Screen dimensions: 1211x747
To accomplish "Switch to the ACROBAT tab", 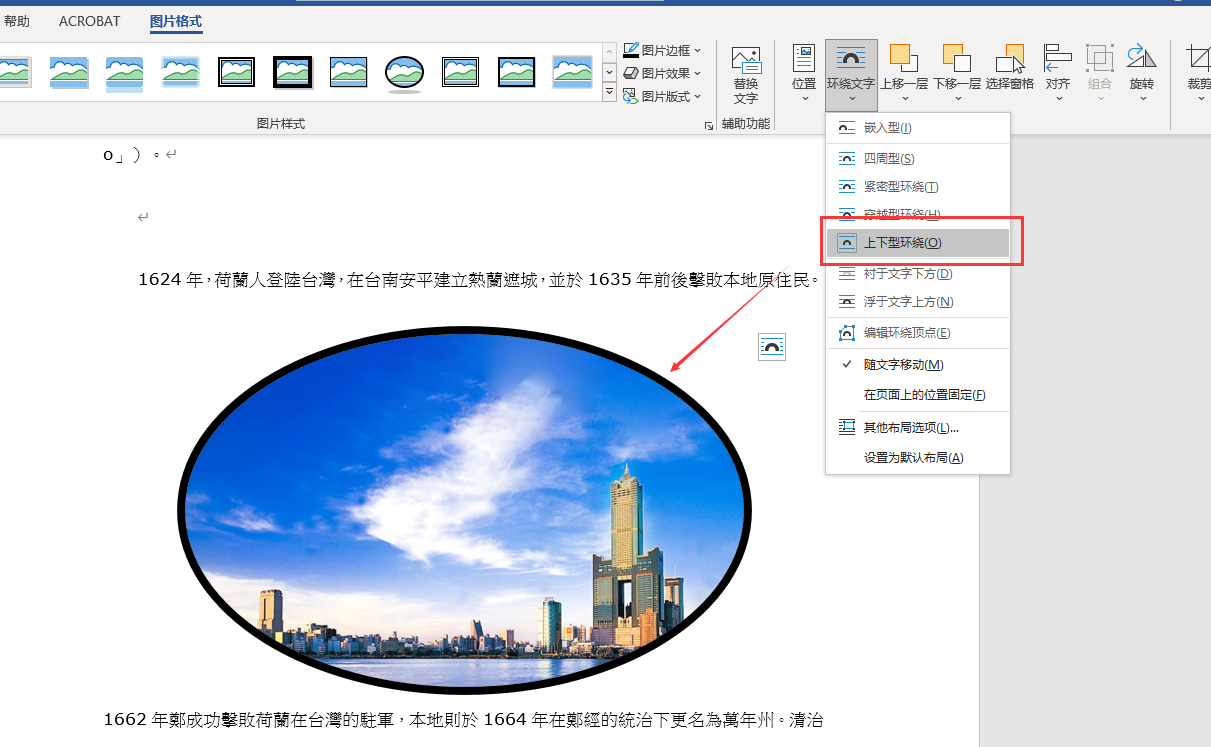I will [89, 20].
